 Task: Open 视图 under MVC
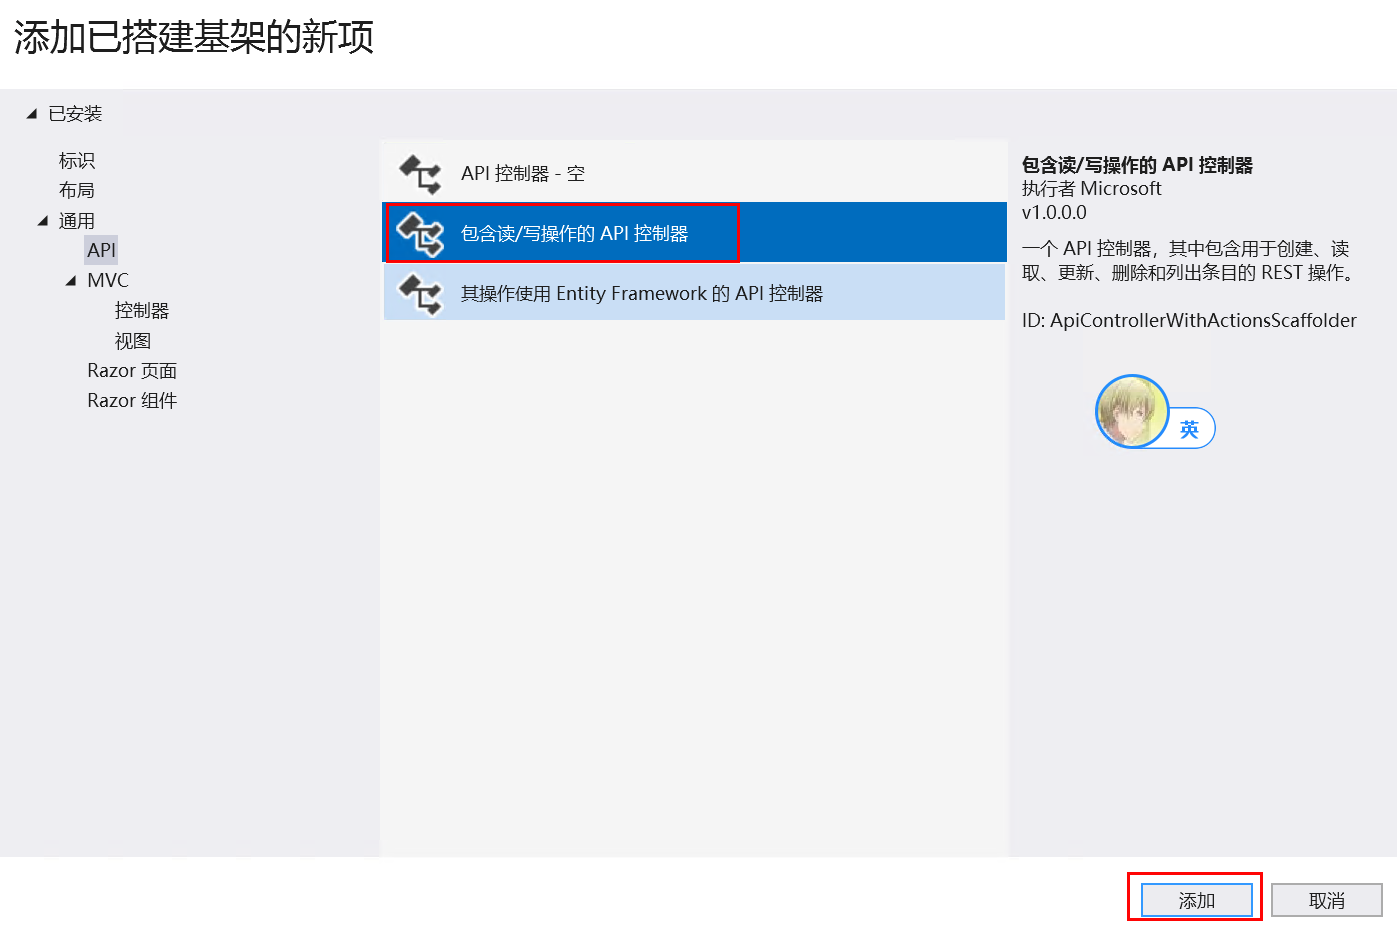coord(133,341)
